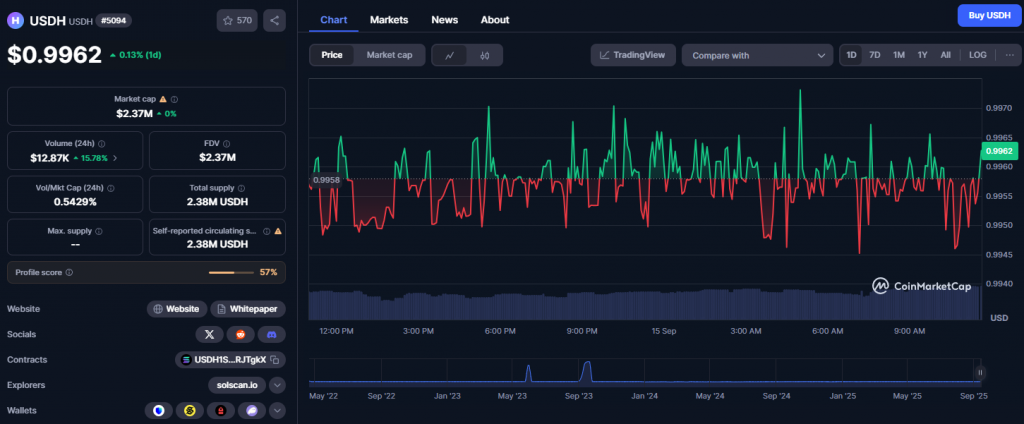Image resolution: width=1024 pixels, height=424 pixels.
Task: Open the FDV info icon
Action: pyautogui.click(x=227, y=143)
